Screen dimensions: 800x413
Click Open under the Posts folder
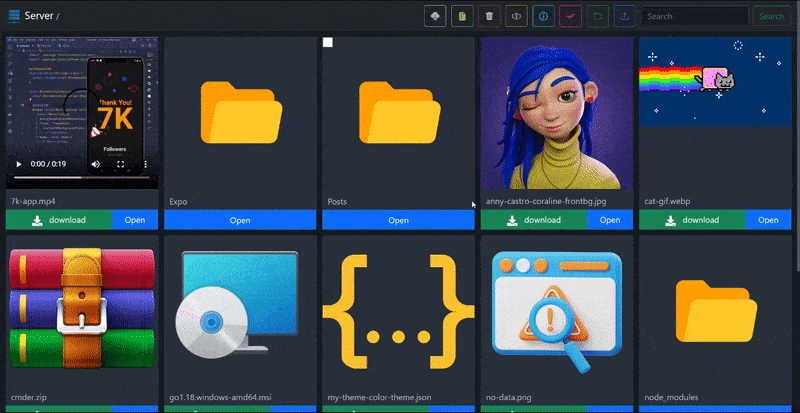[398, 220]
